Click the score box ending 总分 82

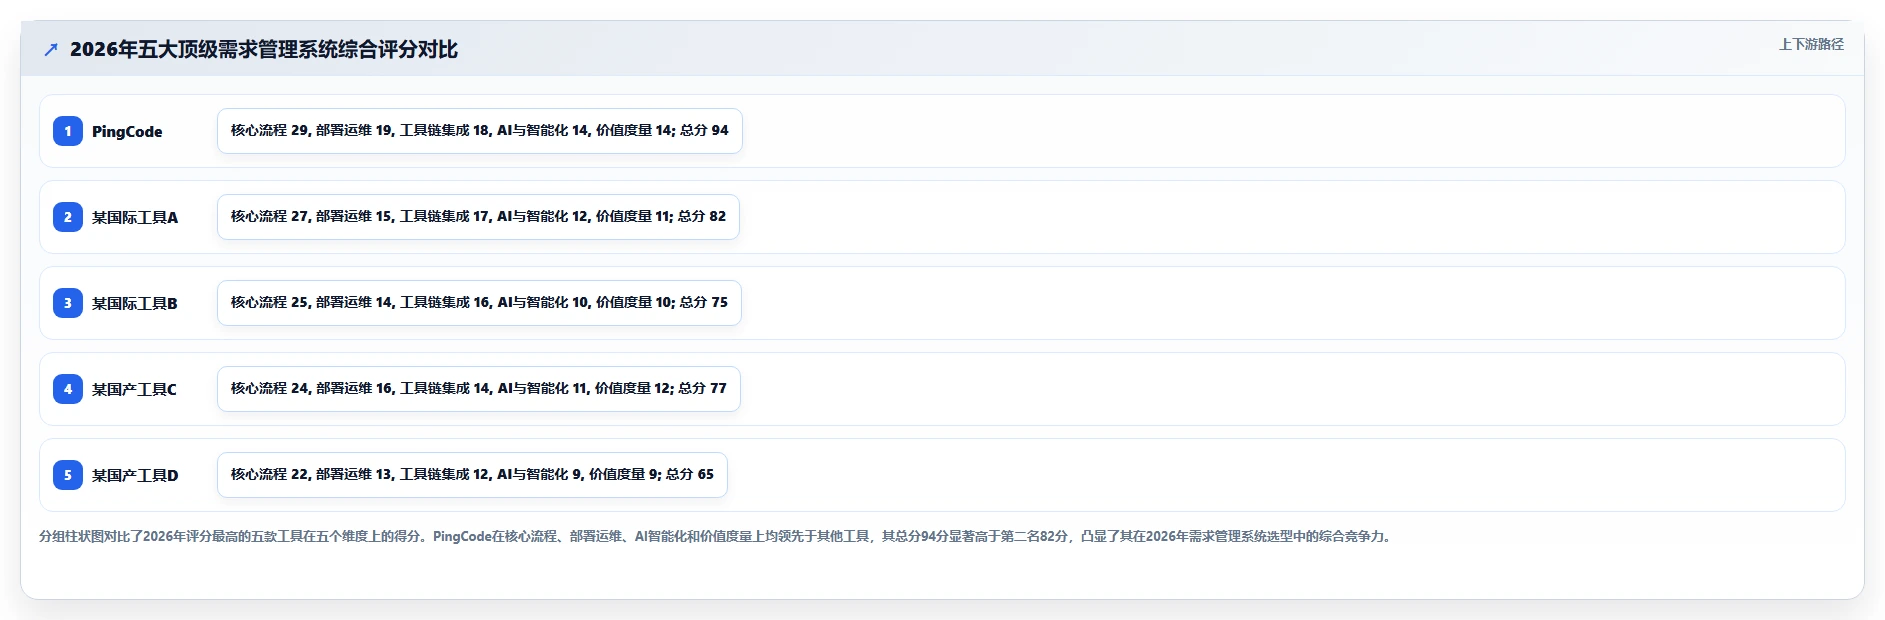[x=478, y=217]
